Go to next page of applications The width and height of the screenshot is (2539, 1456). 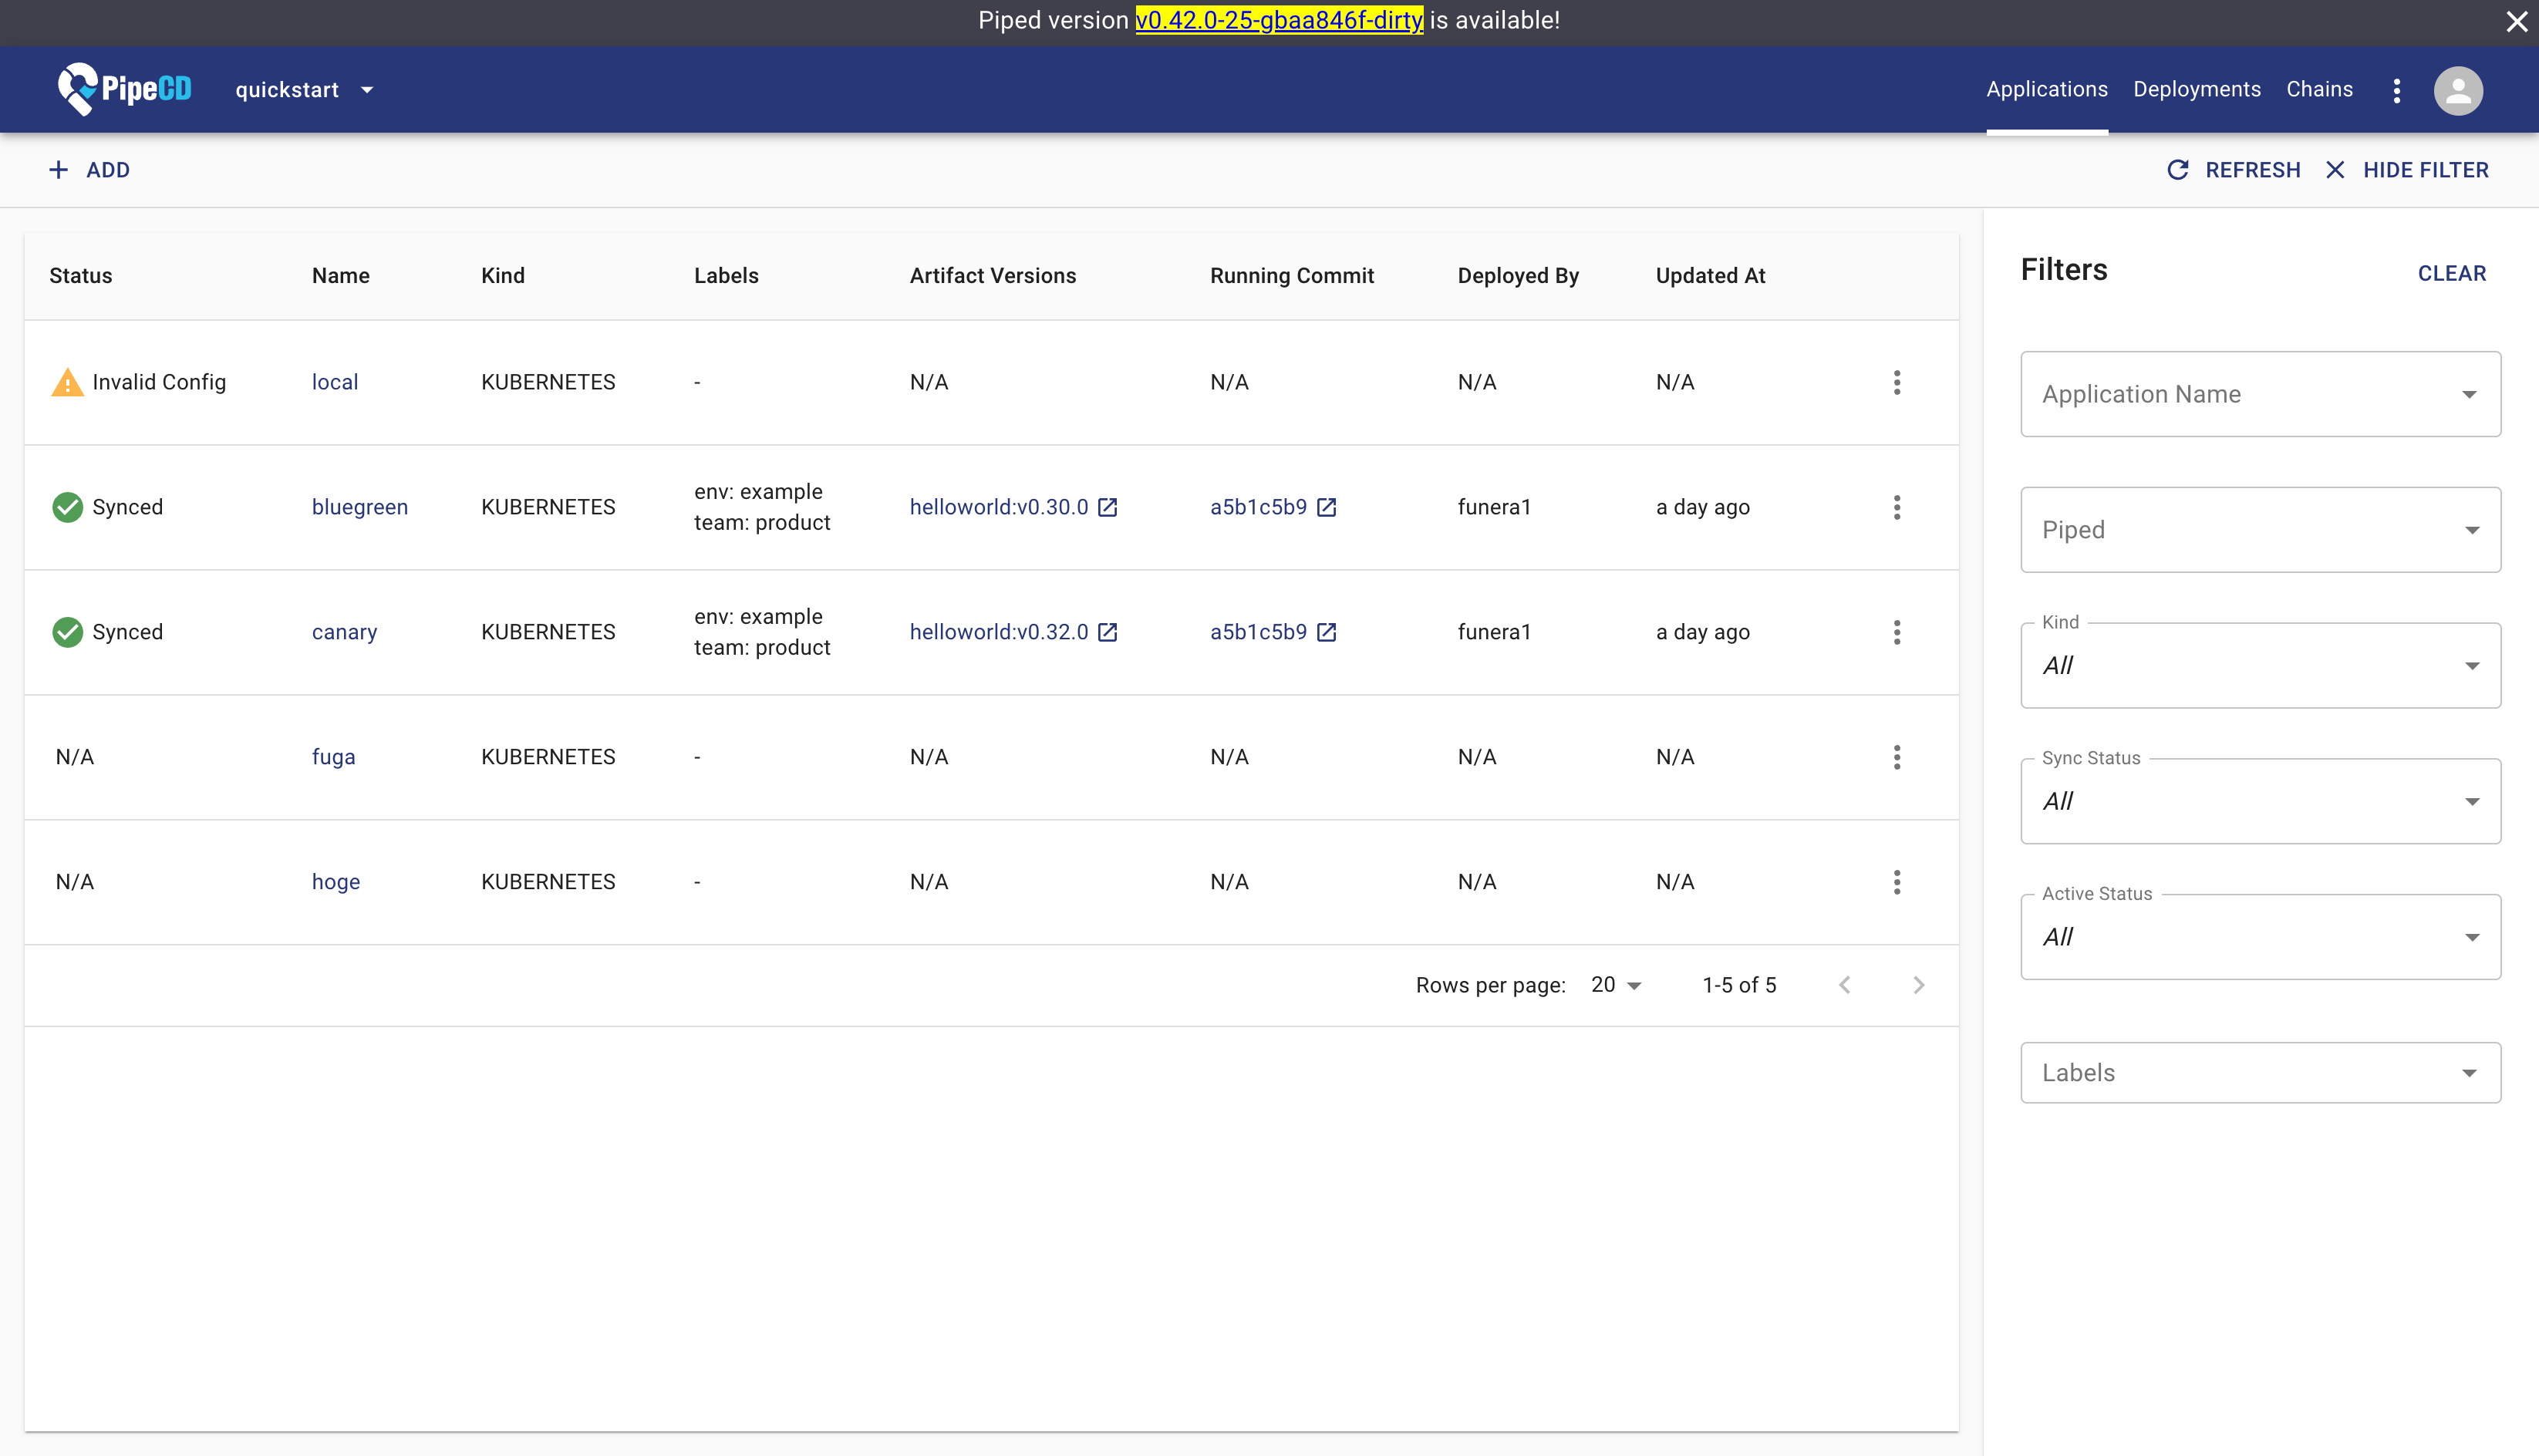(x=1918, y=985)
